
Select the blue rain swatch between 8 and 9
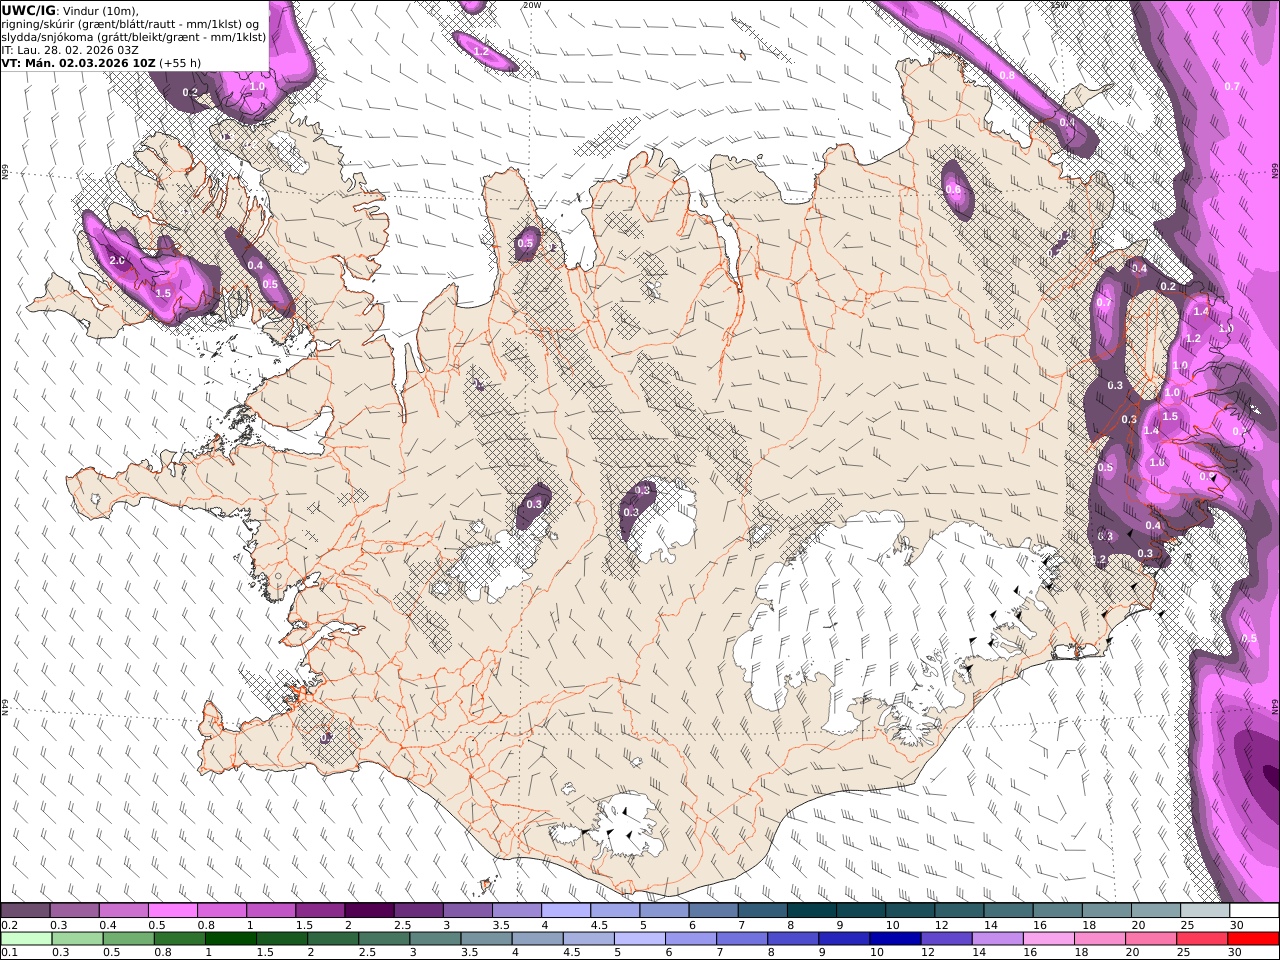(x=792, y=939)
